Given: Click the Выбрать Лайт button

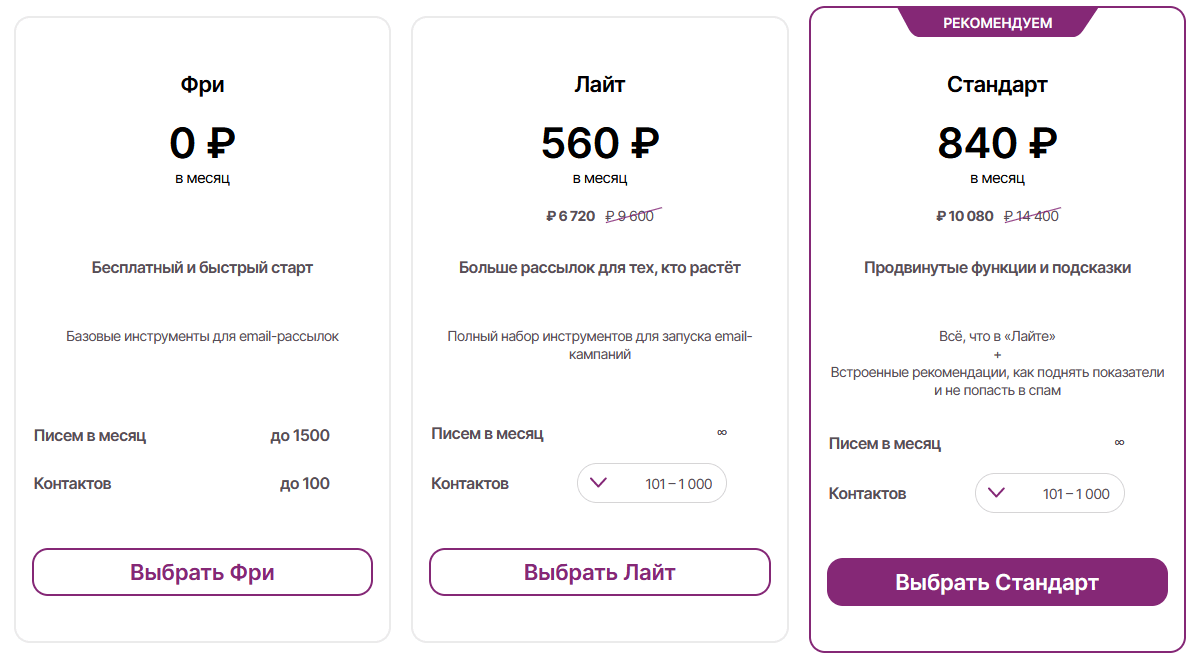Looking at the screenshot, I should (x=600, y=572).
